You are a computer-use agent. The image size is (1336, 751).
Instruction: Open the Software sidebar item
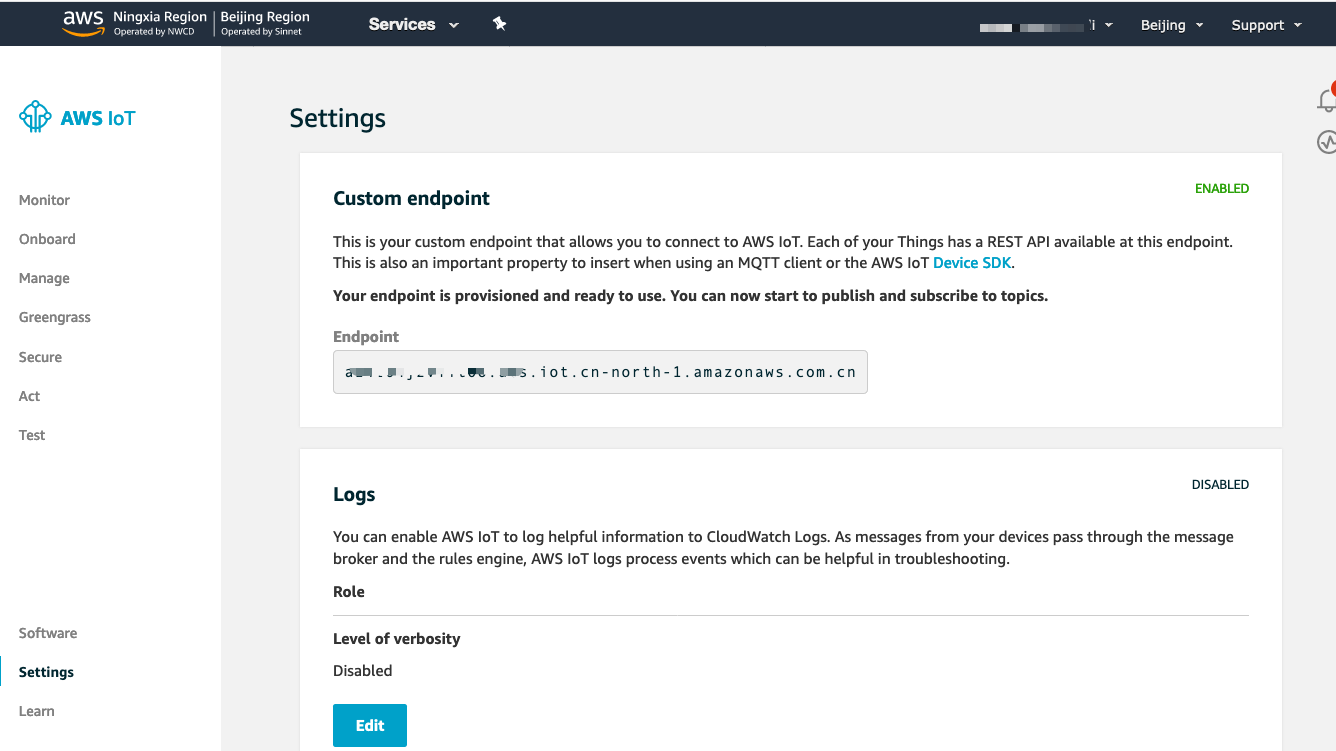[48, 633]
